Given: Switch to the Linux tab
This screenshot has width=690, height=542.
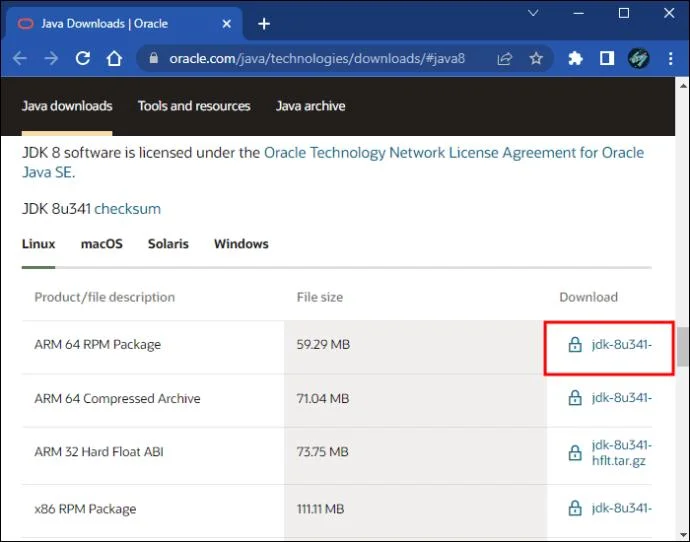Looking at the screenshot, I should point(38,244).
